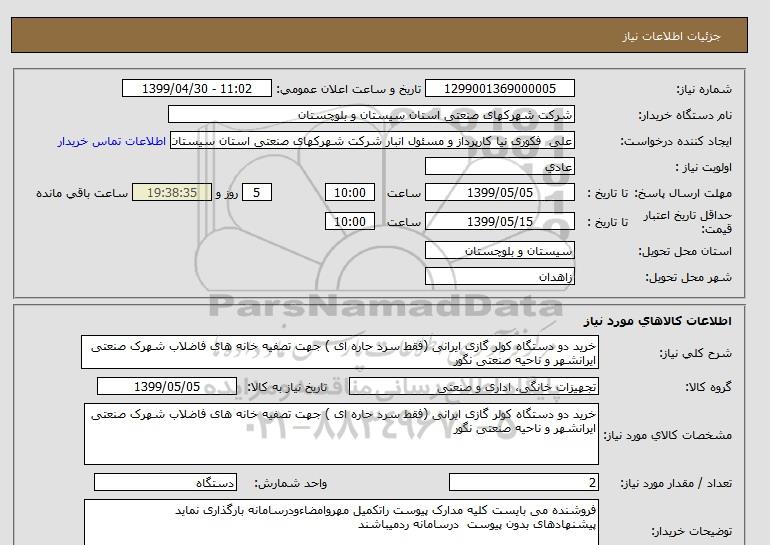Click the مهلت ارسال پاسخ label
The height and width of the screenshot is (545, 770).
tap(683, 193)
